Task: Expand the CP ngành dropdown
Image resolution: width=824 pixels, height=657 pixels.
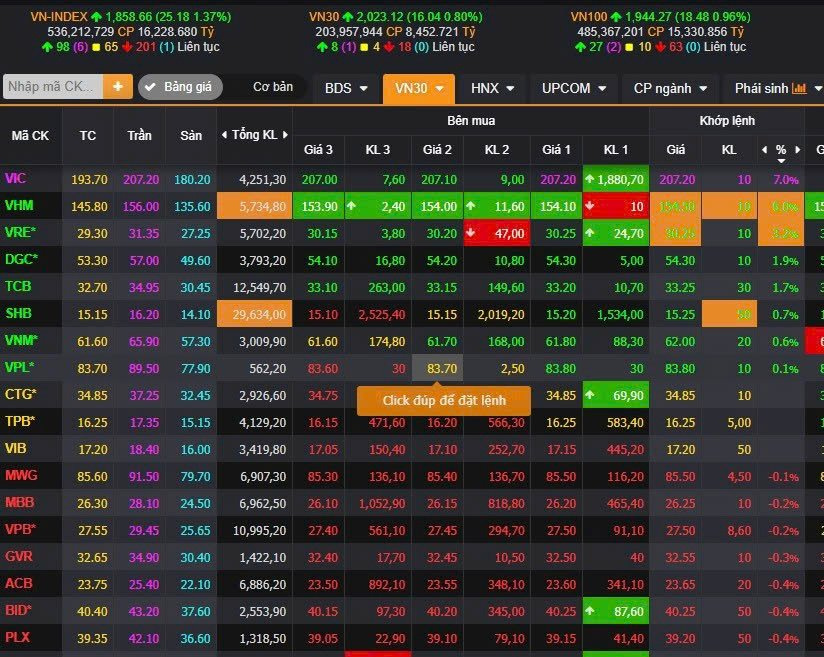Action: coord(670,89)
